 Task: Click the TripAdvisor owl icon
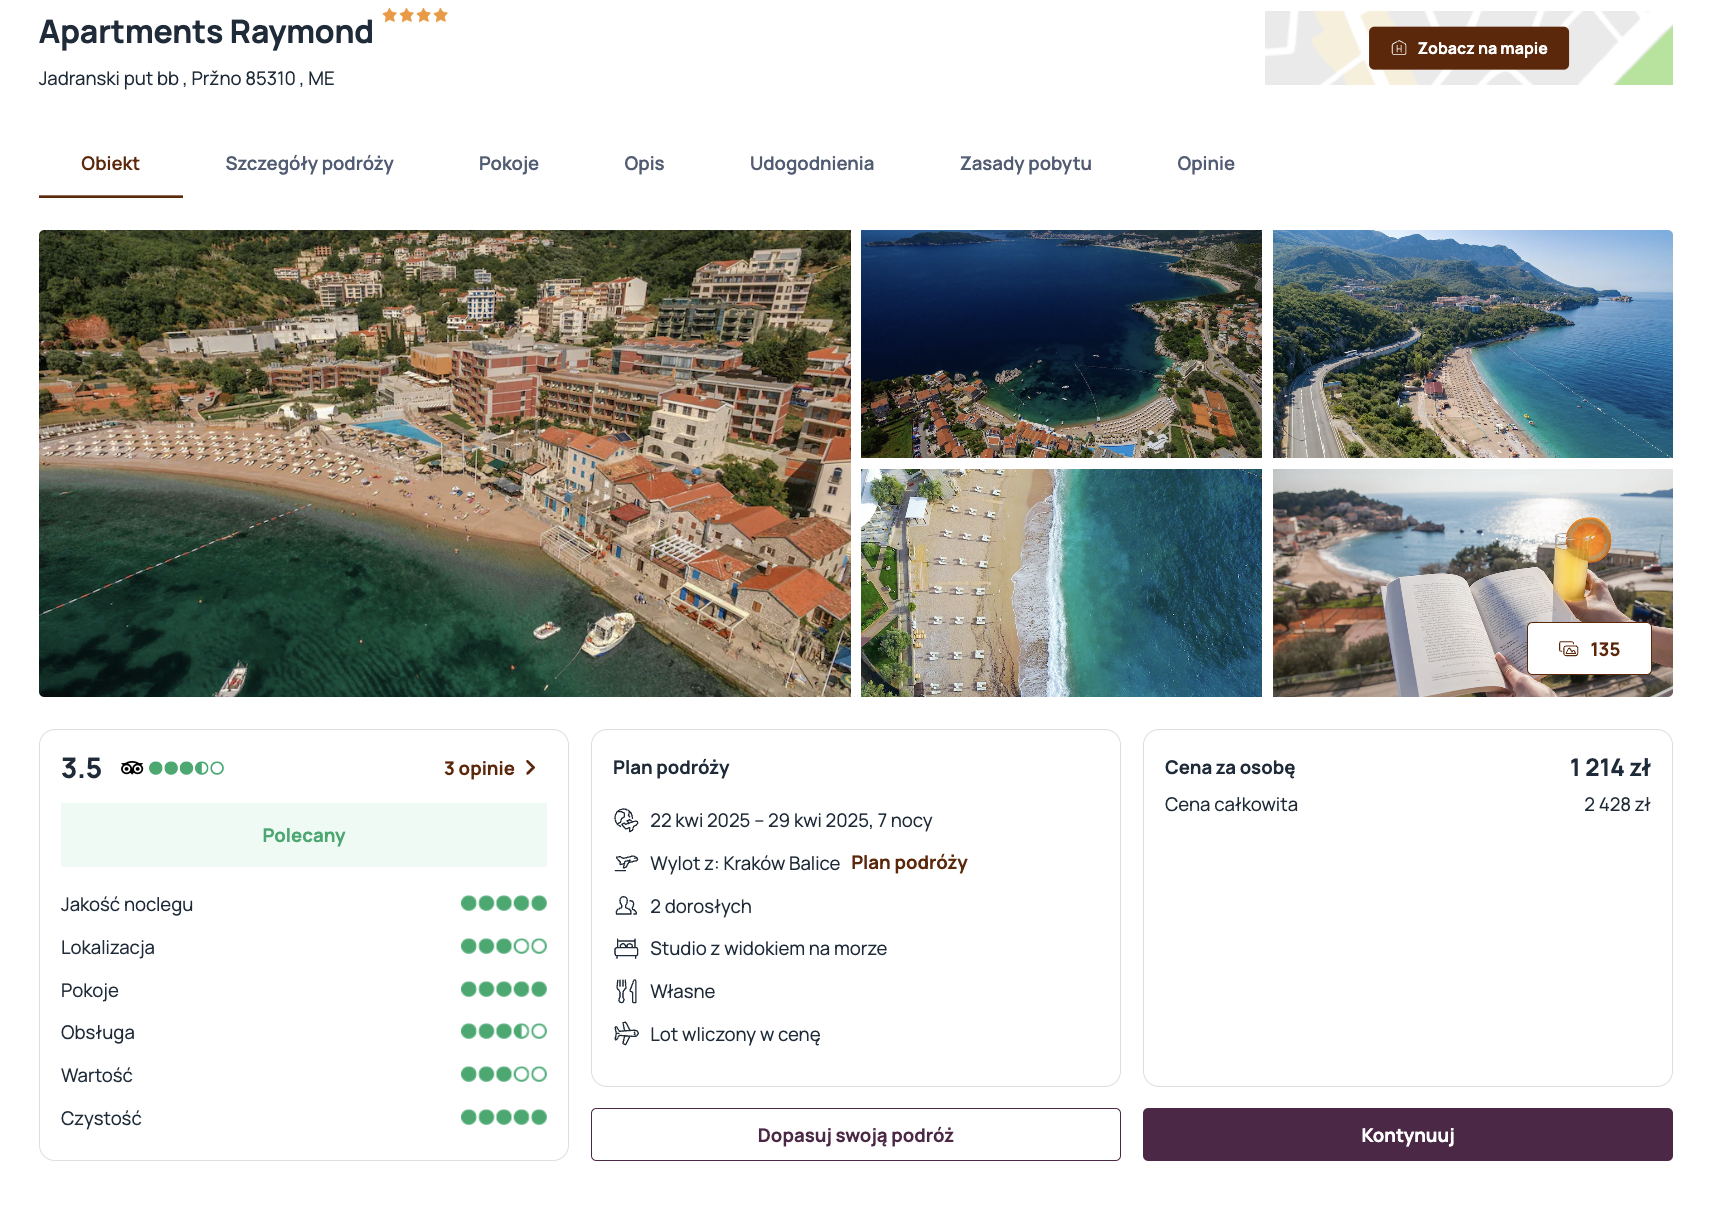pyautogui.click(x=132, y=768)
